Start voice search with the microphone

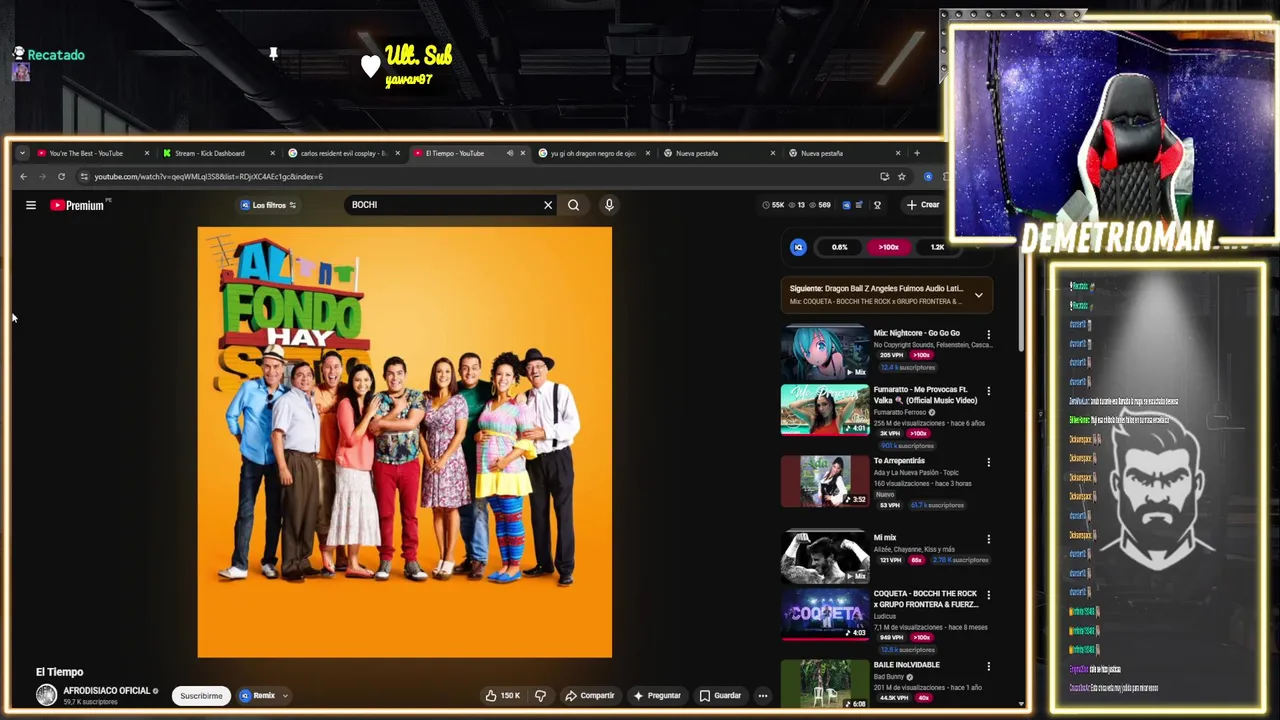pos(609,205)
